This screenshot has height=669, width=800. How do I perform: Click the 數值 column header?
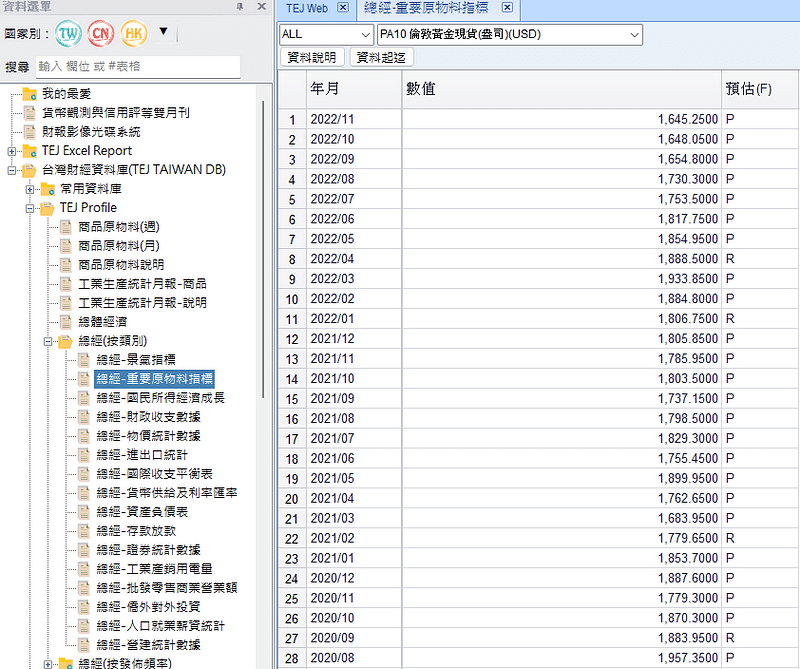[x=560, y=89]
